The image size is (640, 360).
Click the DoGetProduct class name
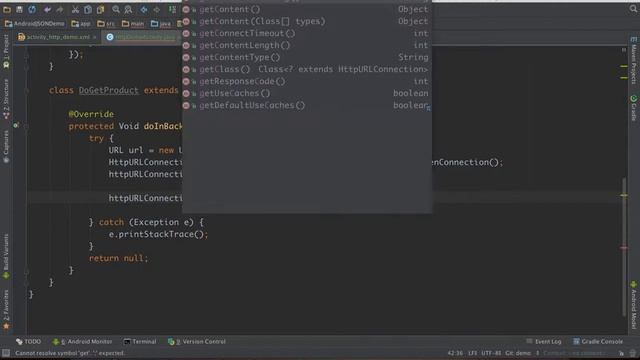pos(109,90)
